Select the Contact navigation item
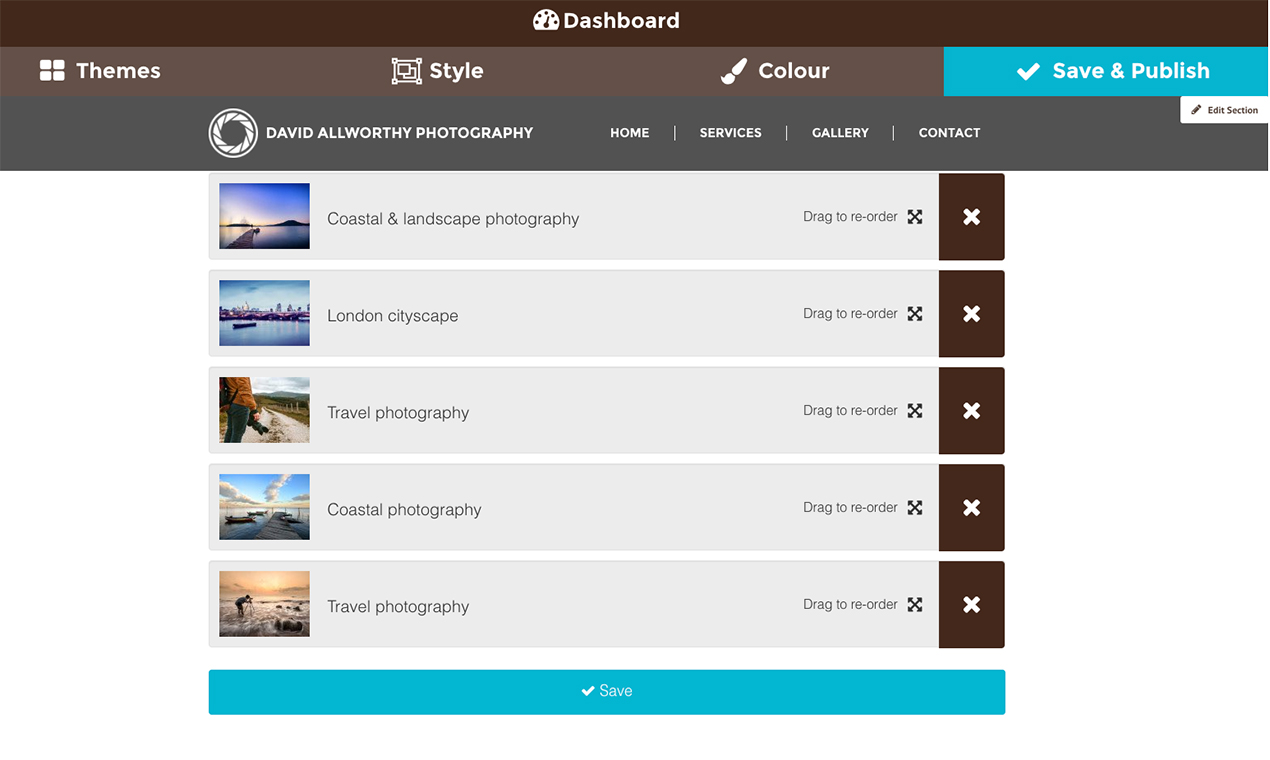1270x760 pixels. (949, 133)
